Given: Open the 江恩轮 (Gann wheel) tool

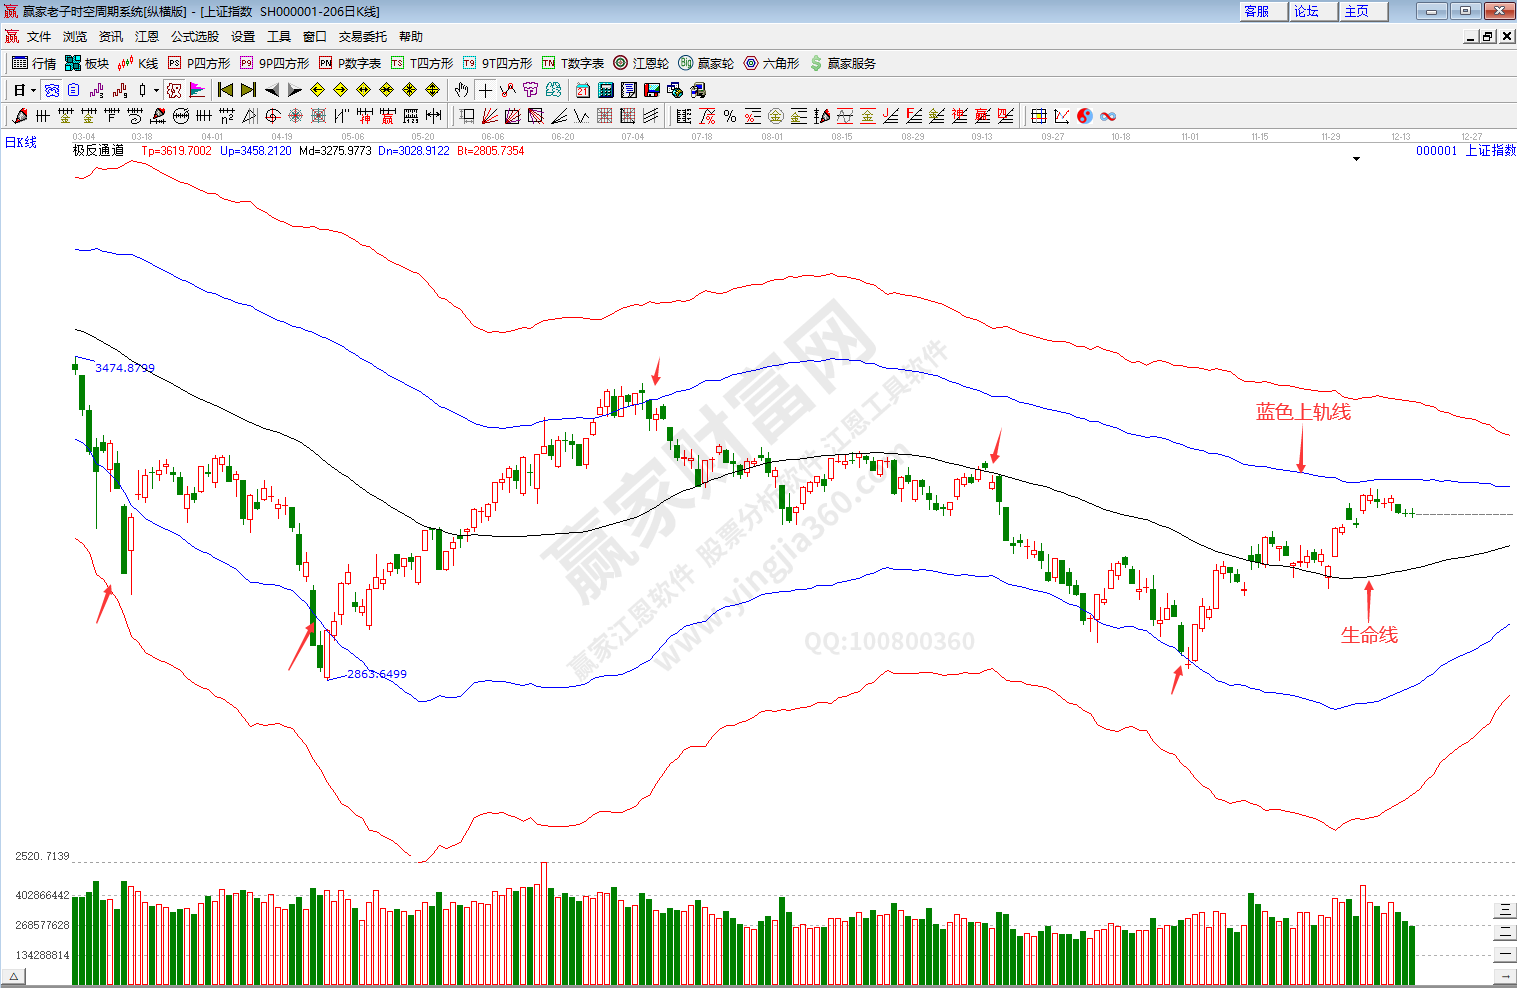Looking at the screenshot, I should pos(641,63).
